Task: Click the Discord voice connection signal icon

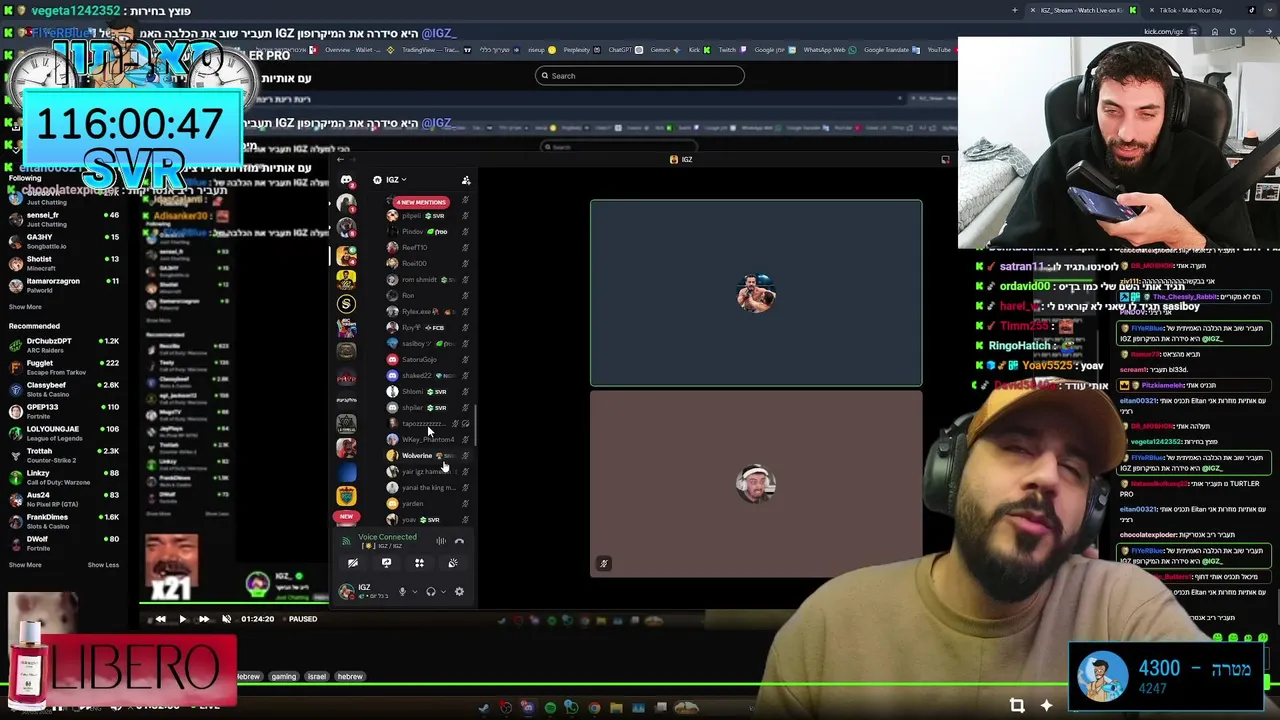Action: point(346,541)
